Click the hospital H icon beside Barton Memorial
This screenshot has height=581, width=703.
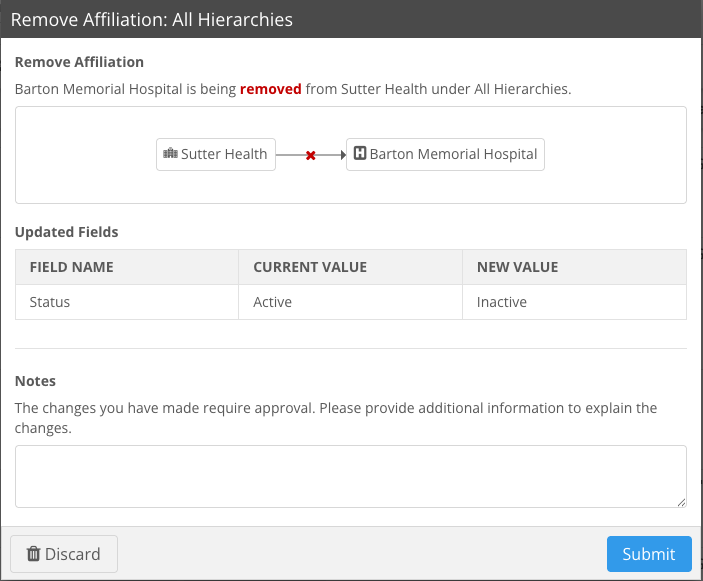click(360, 154)
